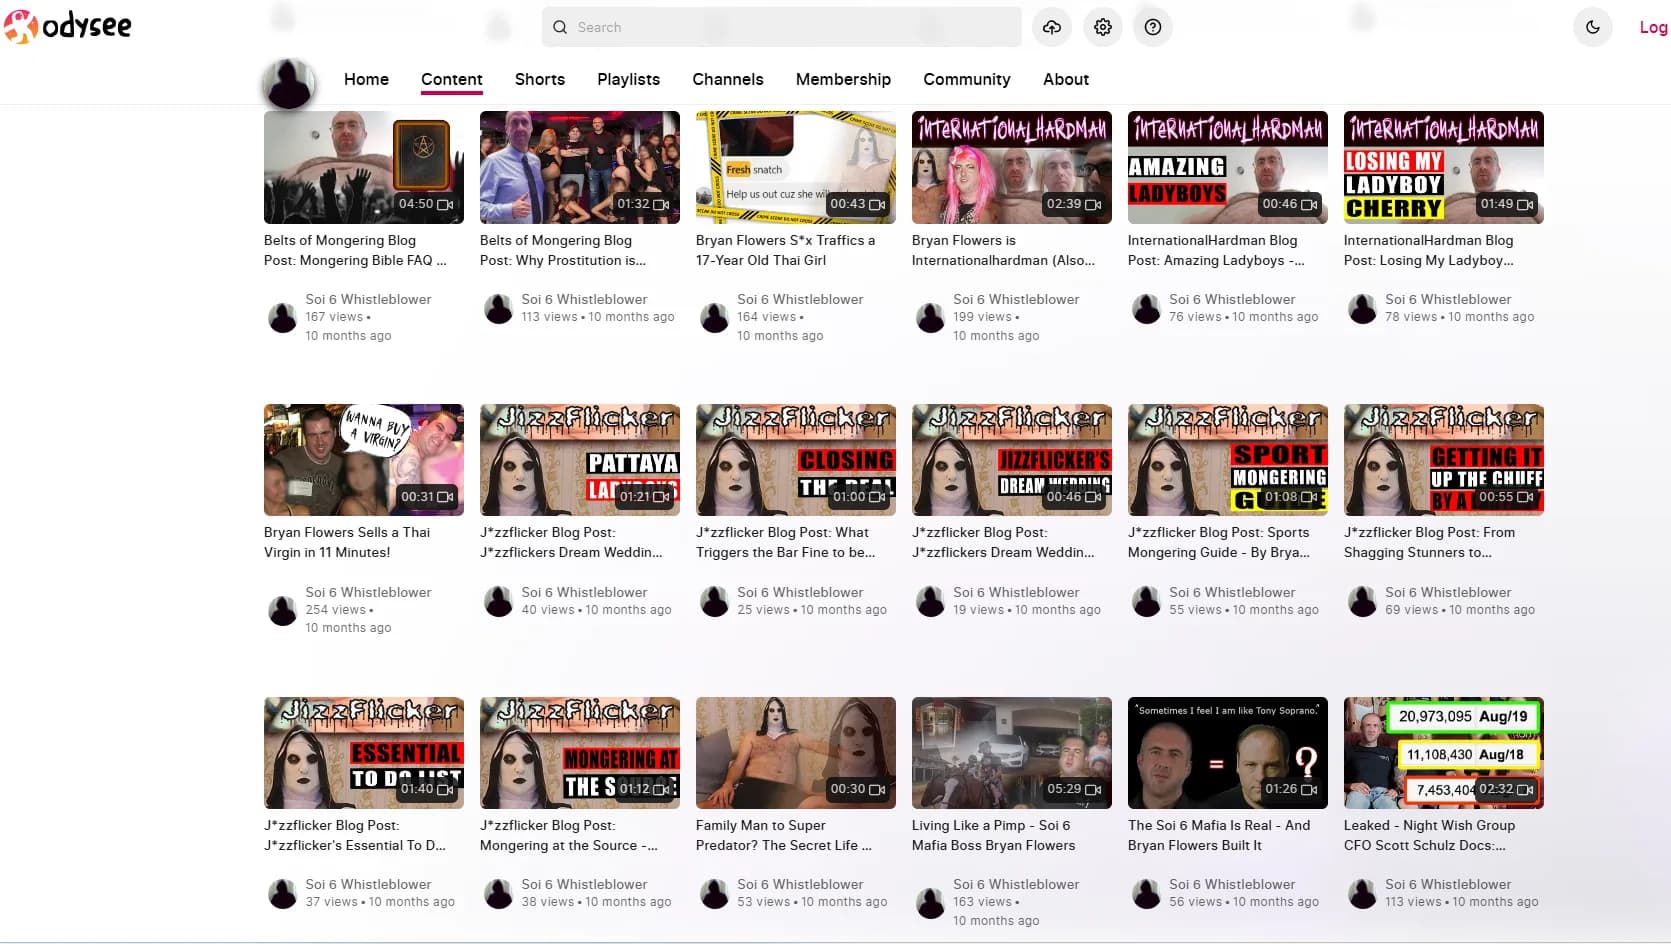
Task: Click channel avatar beside 254 views
Action: (283, 610)
